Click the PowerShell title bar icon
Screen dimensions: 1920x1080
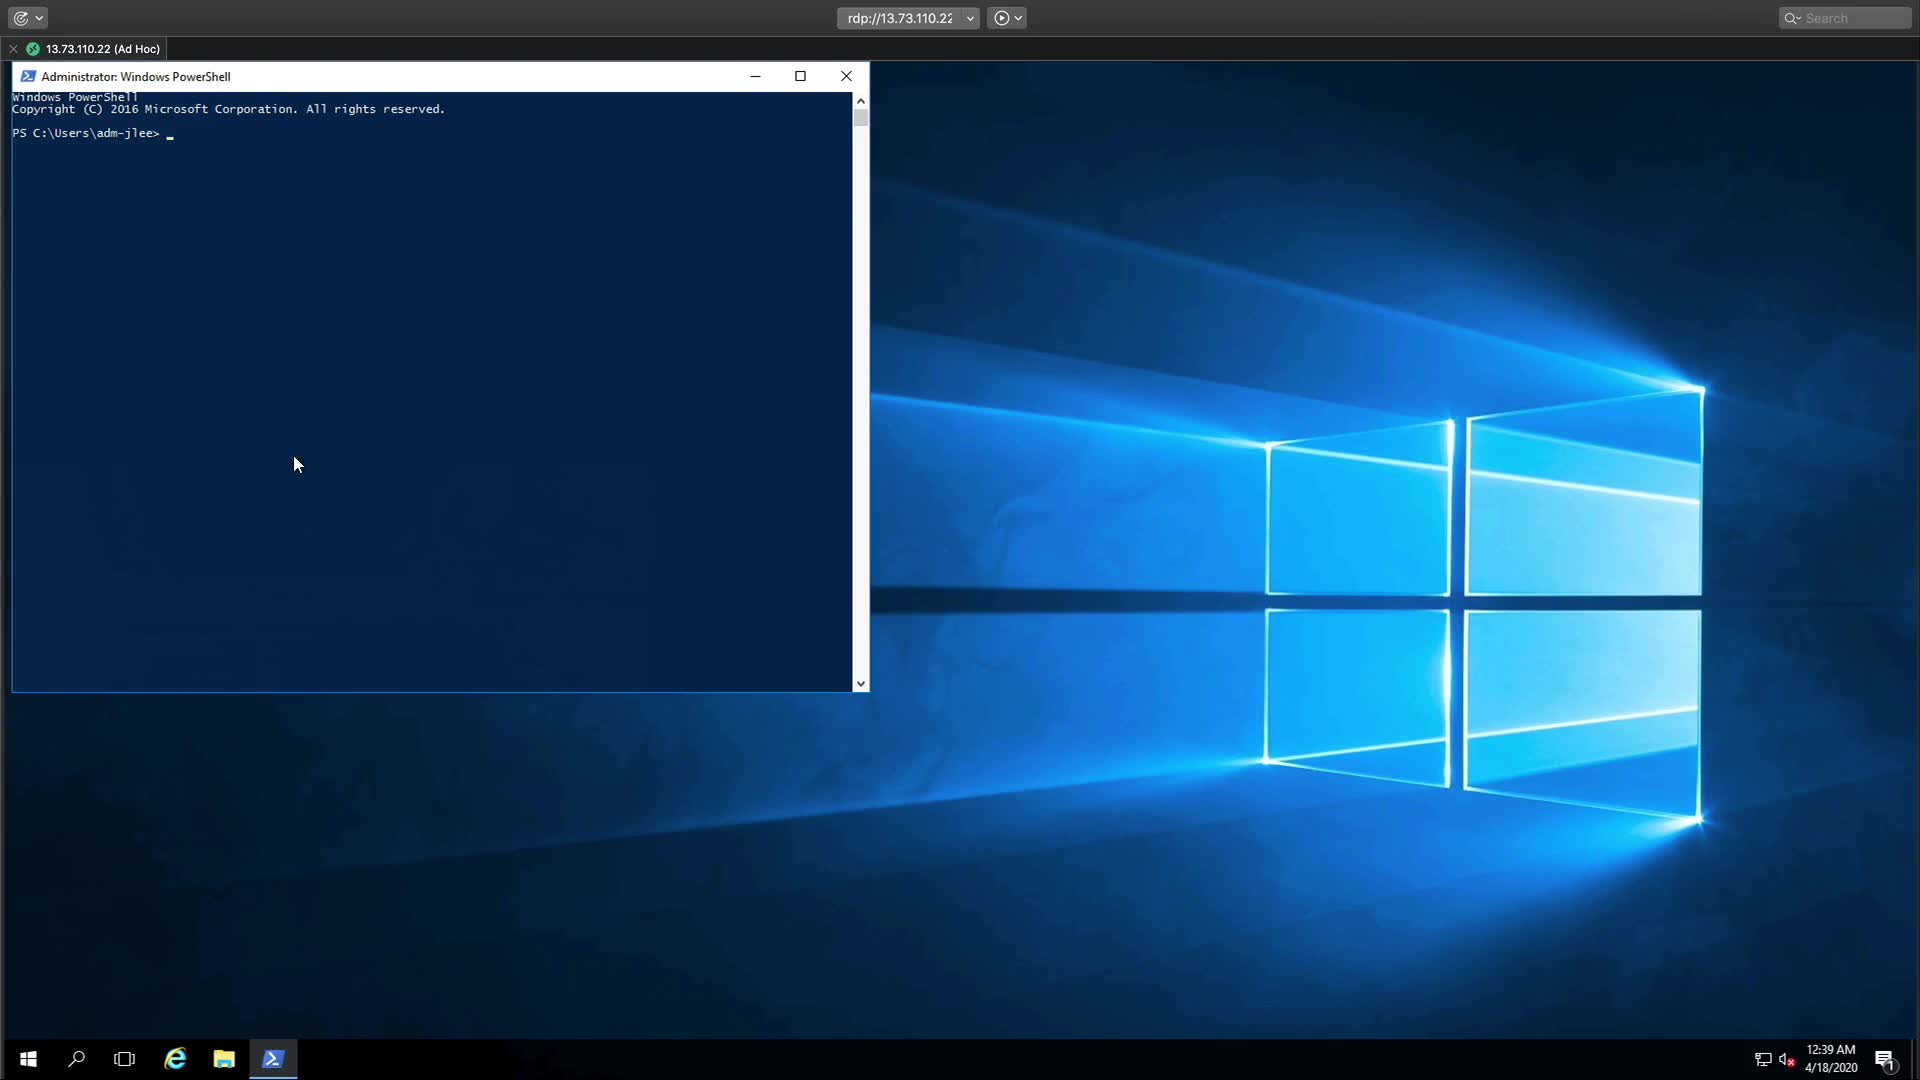[x=28, y=76]
